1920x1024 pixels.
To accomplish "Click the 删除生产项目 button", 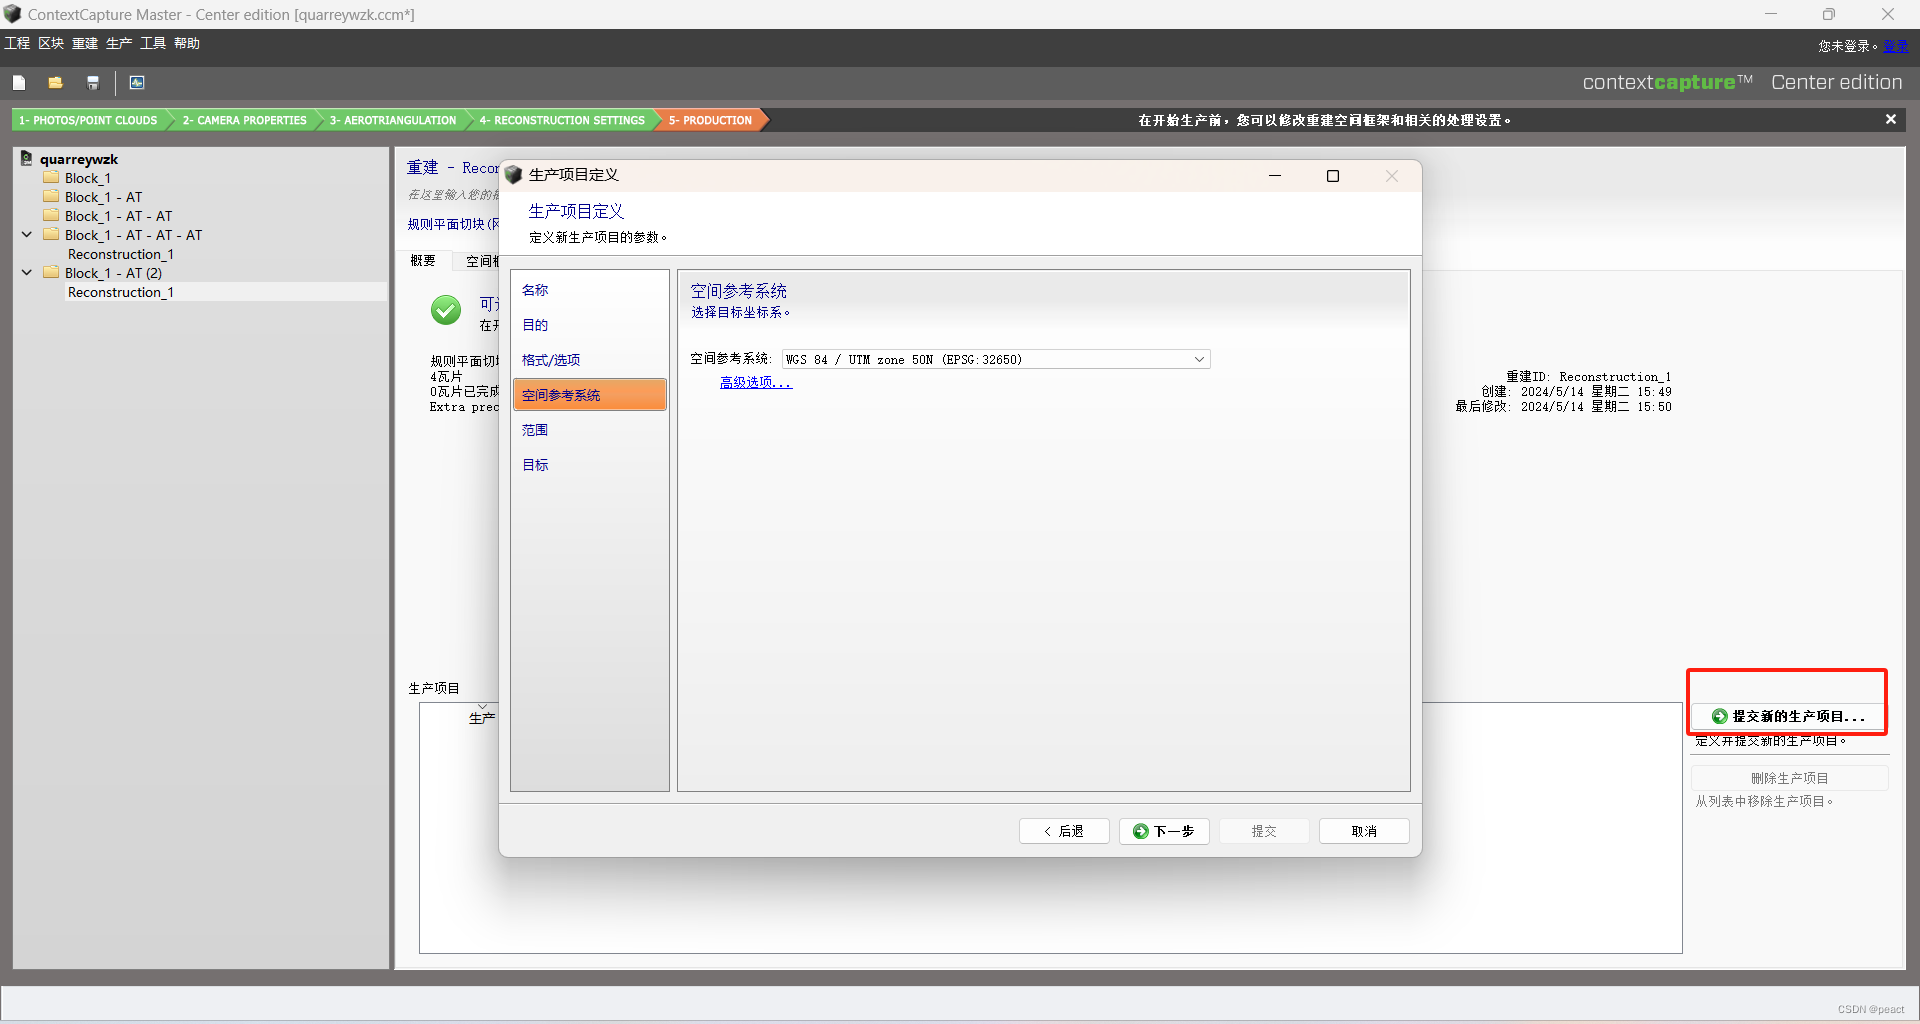I will [x=1788, y=778].
